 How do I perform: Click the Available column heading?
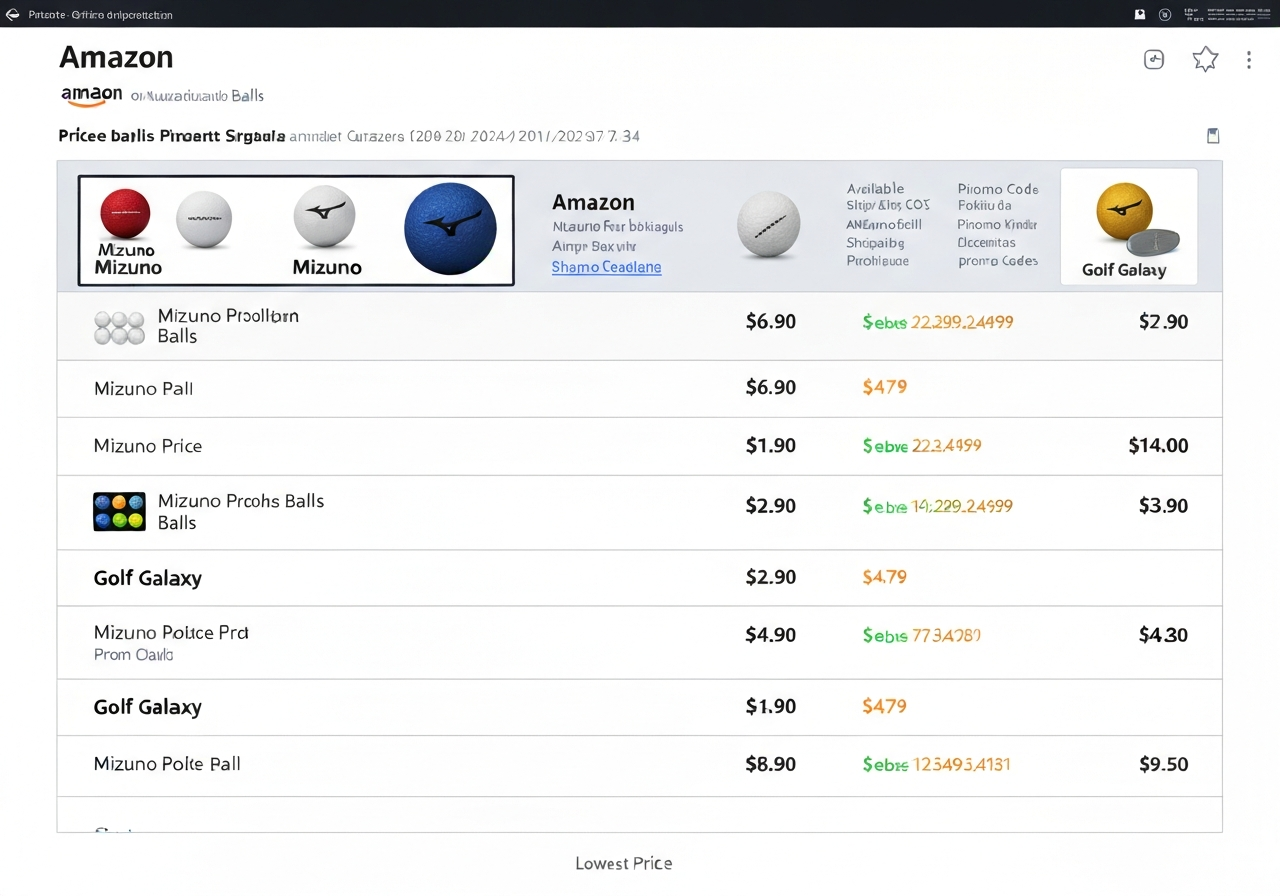875,189
